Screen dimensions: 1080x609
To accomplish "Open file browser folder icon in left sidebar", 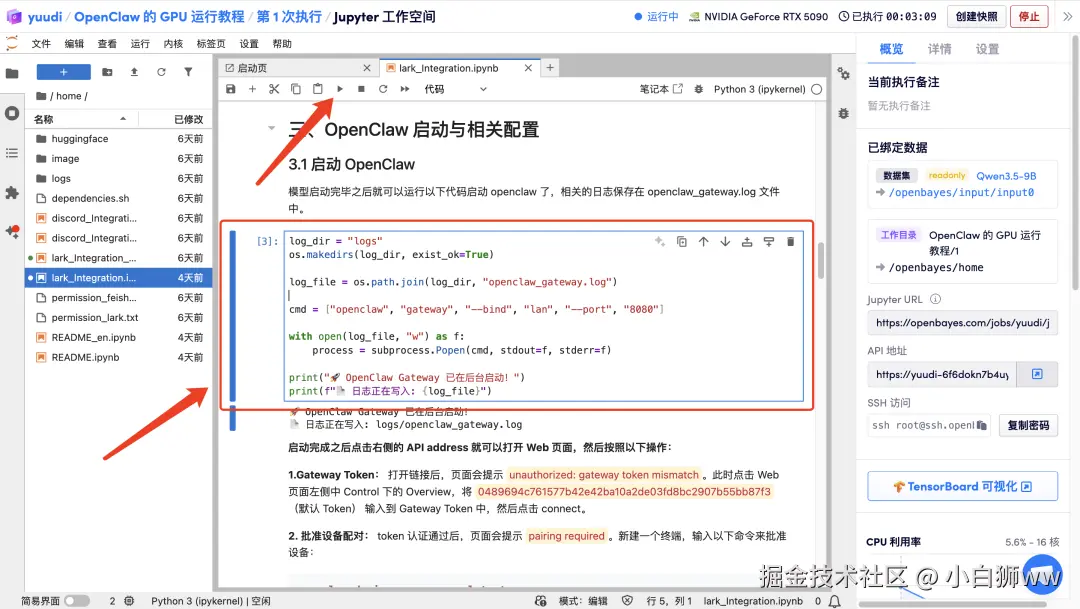I will coord(12,73).
